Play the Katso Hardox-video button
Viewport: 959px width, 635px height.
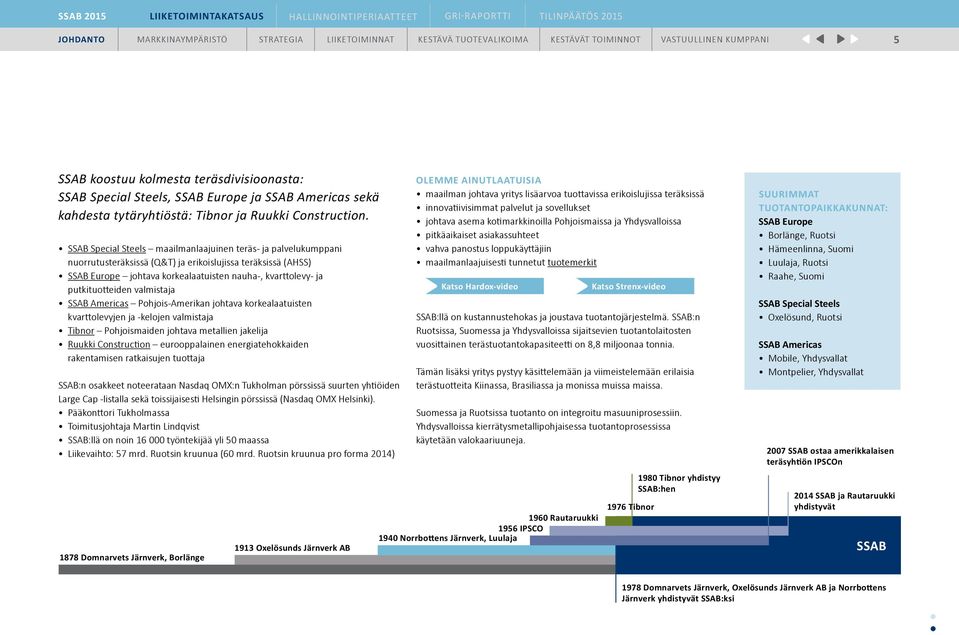pos(485,286)
